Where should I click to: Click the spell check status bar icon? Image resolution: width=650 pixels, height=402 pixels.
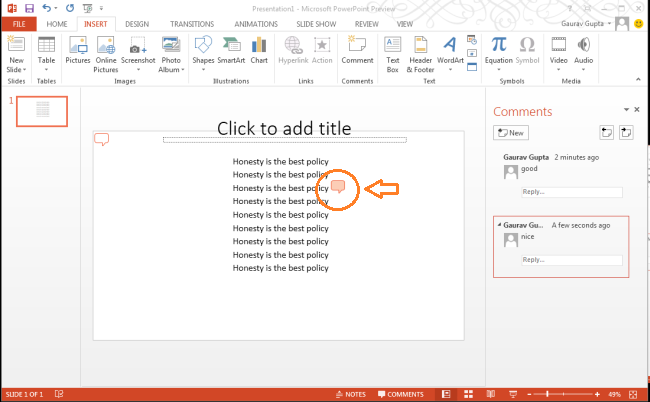(x=59, y=394)
